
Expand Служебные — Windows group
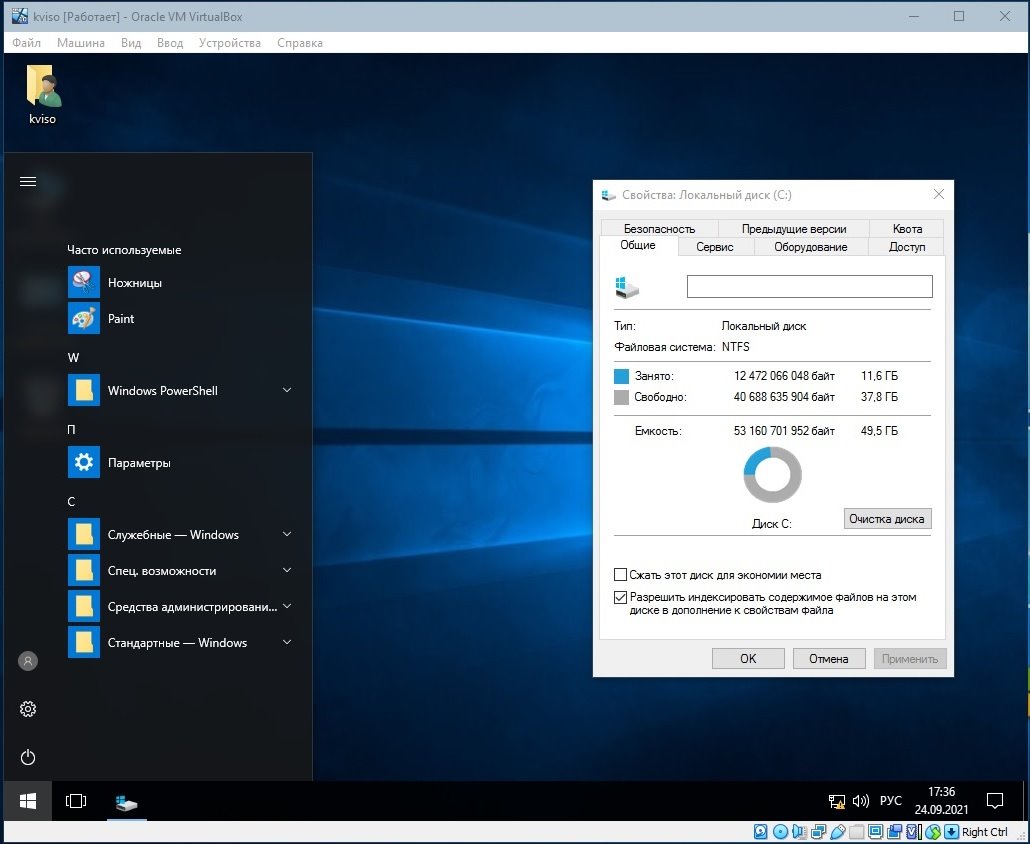[287, 535]
